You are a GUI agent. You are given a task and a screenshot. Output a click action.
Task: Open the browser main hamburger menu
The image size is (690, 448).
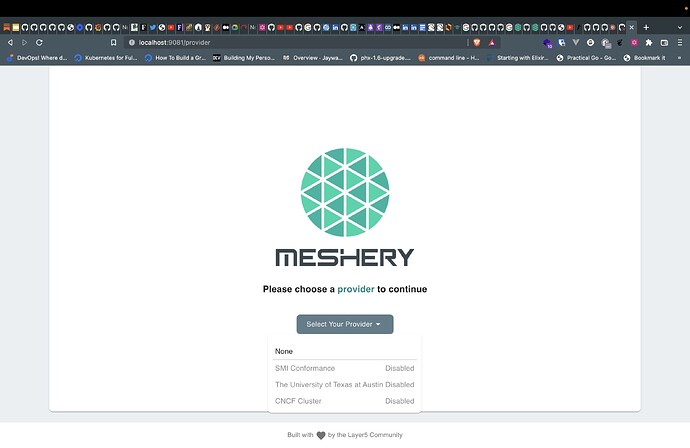pos(680,42)
